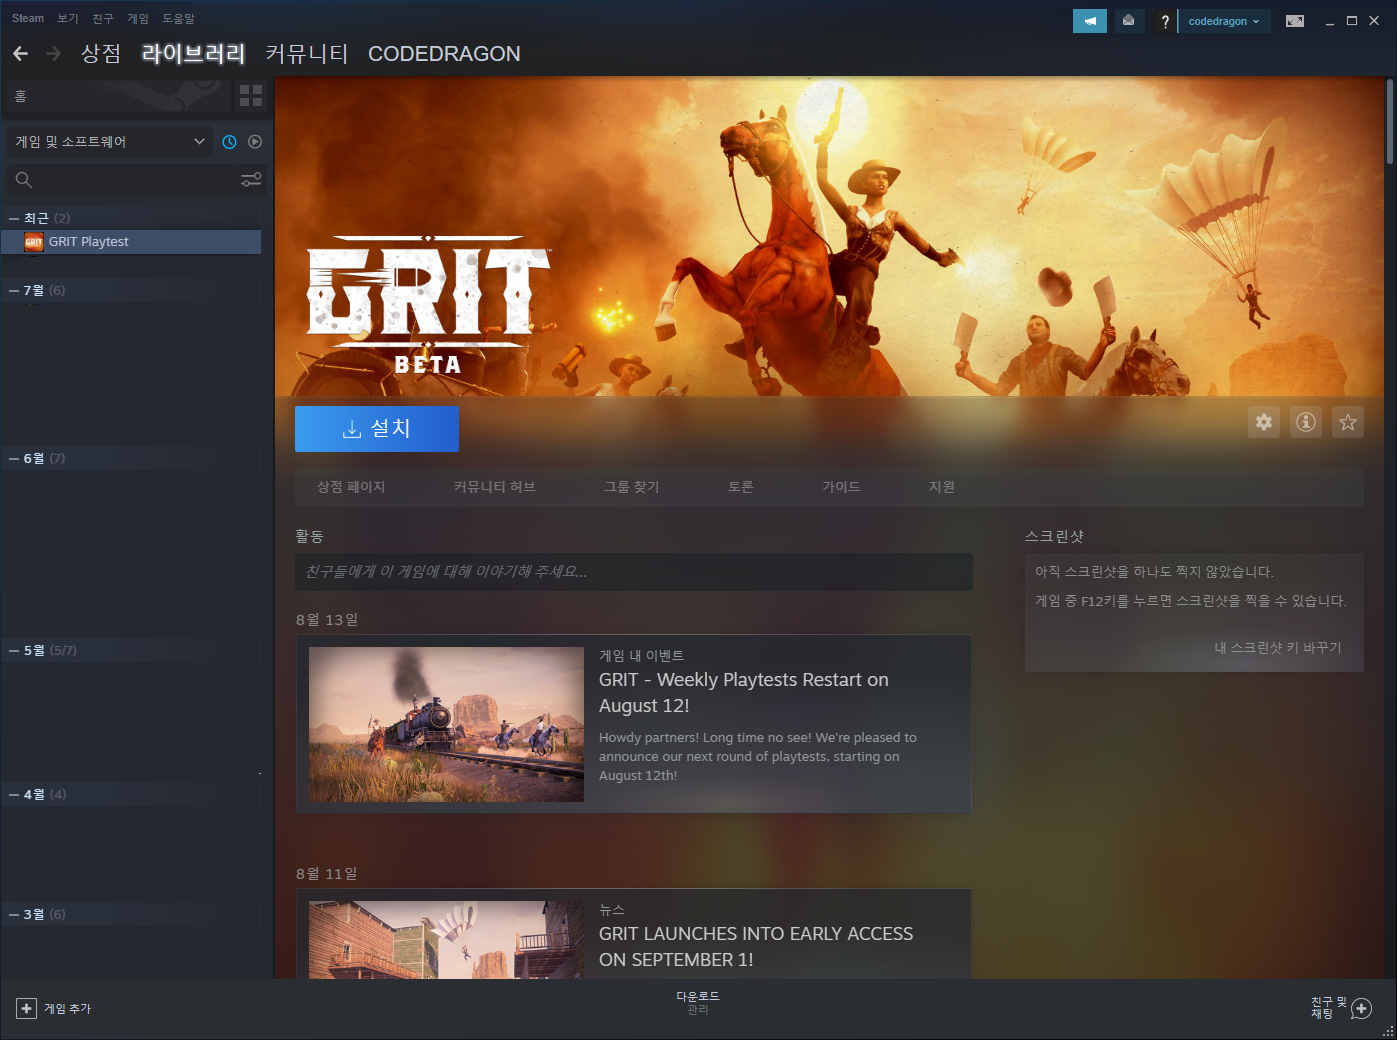This screenshot has width=1397, height=1040.
Task: Switch library to grid collections view
Action: (251, 96)
